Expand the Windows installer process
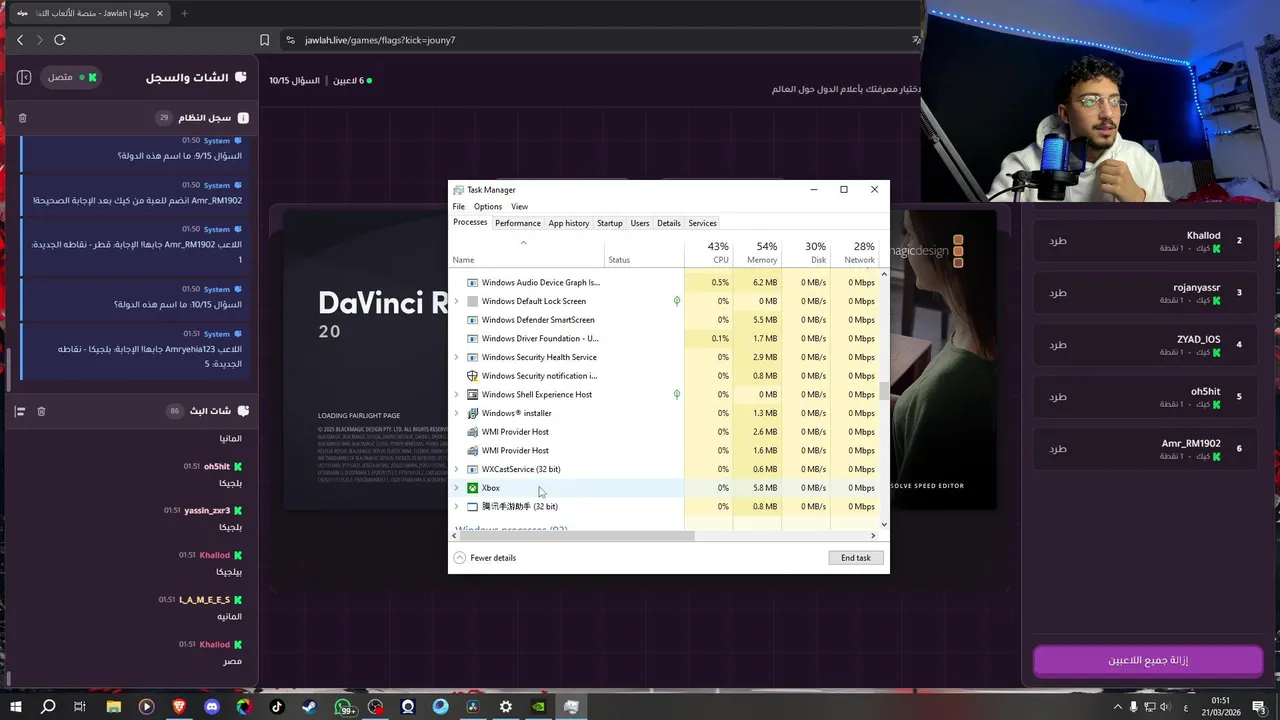1280x720 pixels. click(457, 413)
